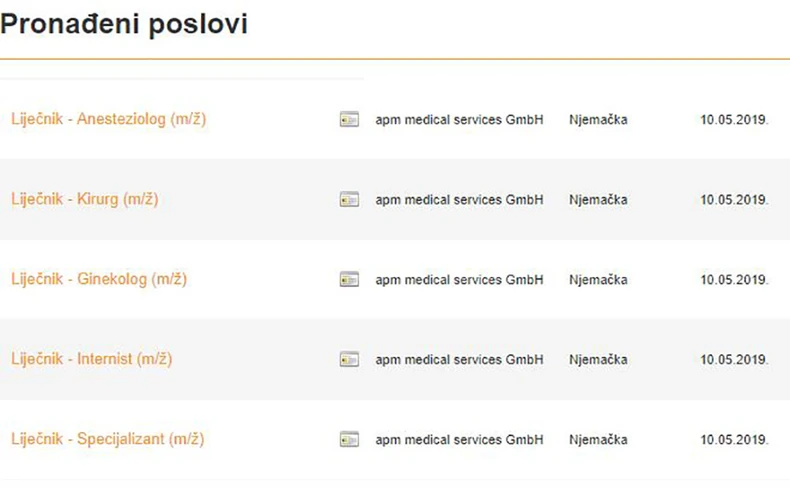This screenshot has height=504, width=790.
Task: Click the card icon beside Internist listing
Action: click(x=349, y=359)
